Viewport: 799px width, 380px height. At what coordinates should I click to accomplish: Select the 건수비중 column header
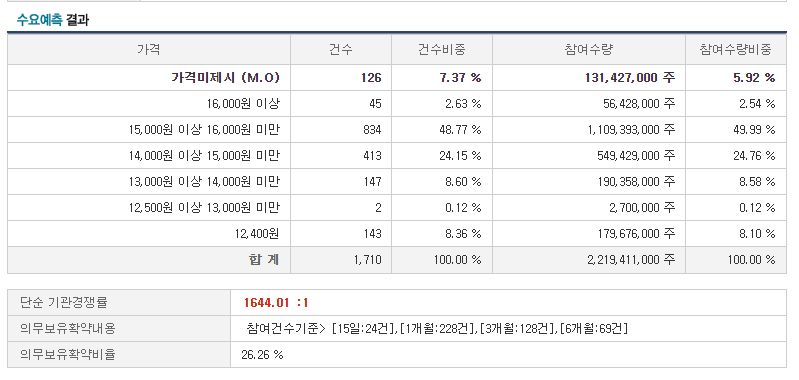pyautogui.click(x=442, y=49)
